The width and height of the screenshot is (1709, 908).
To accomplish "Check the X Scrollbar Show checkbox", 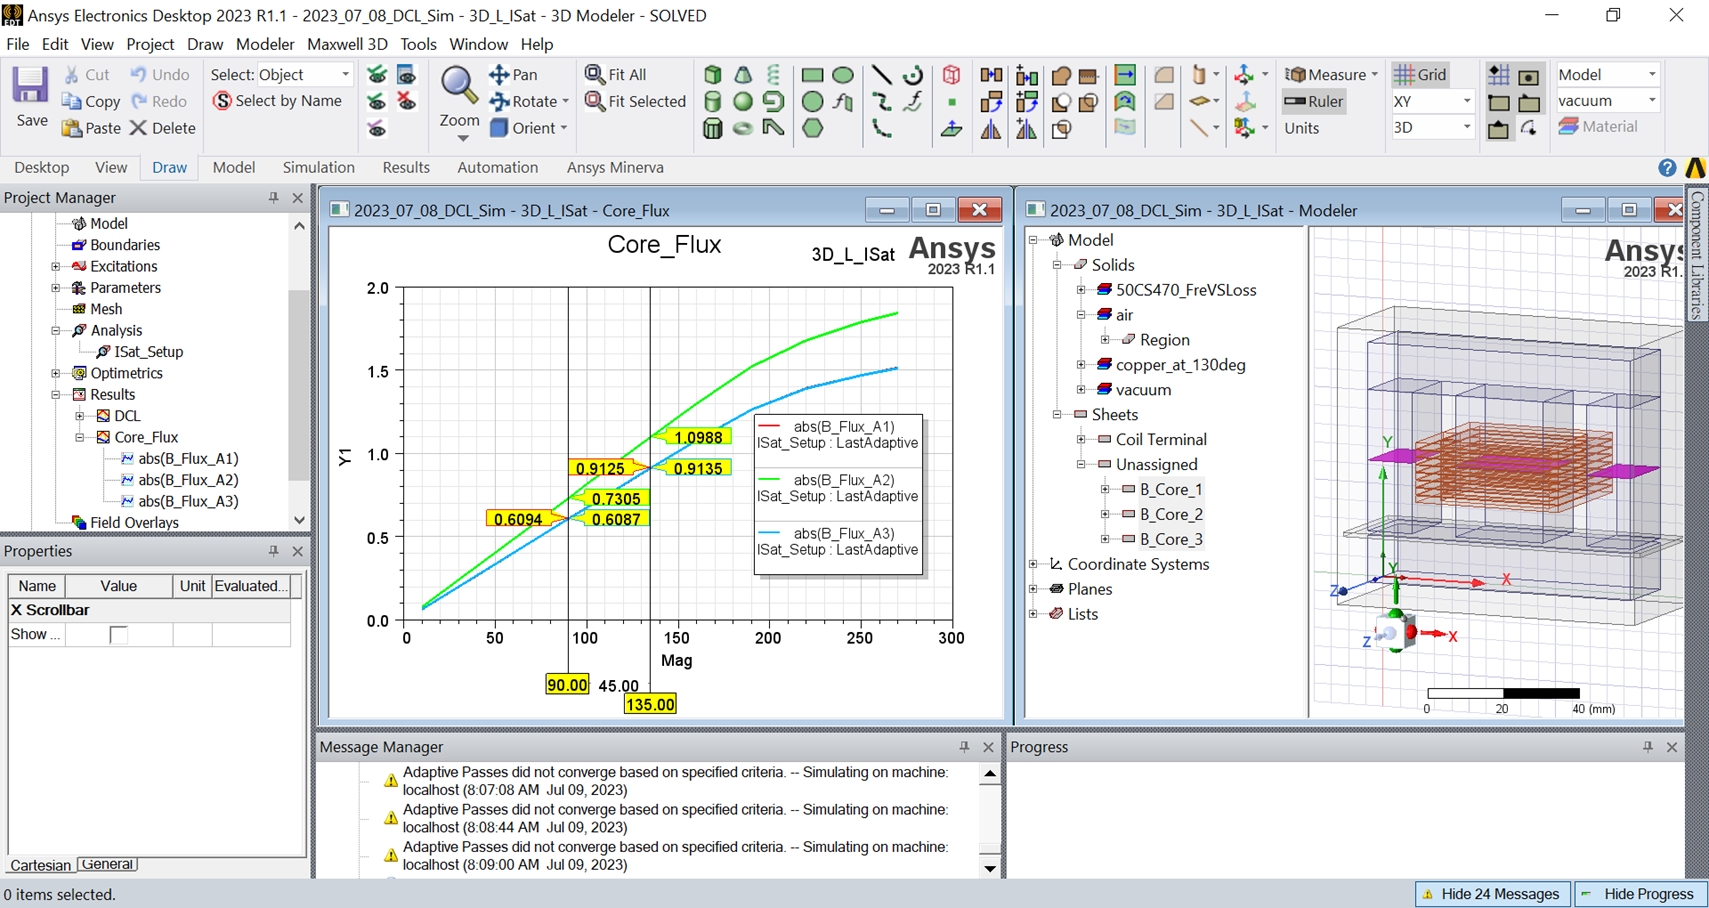I will coord(118,635).
